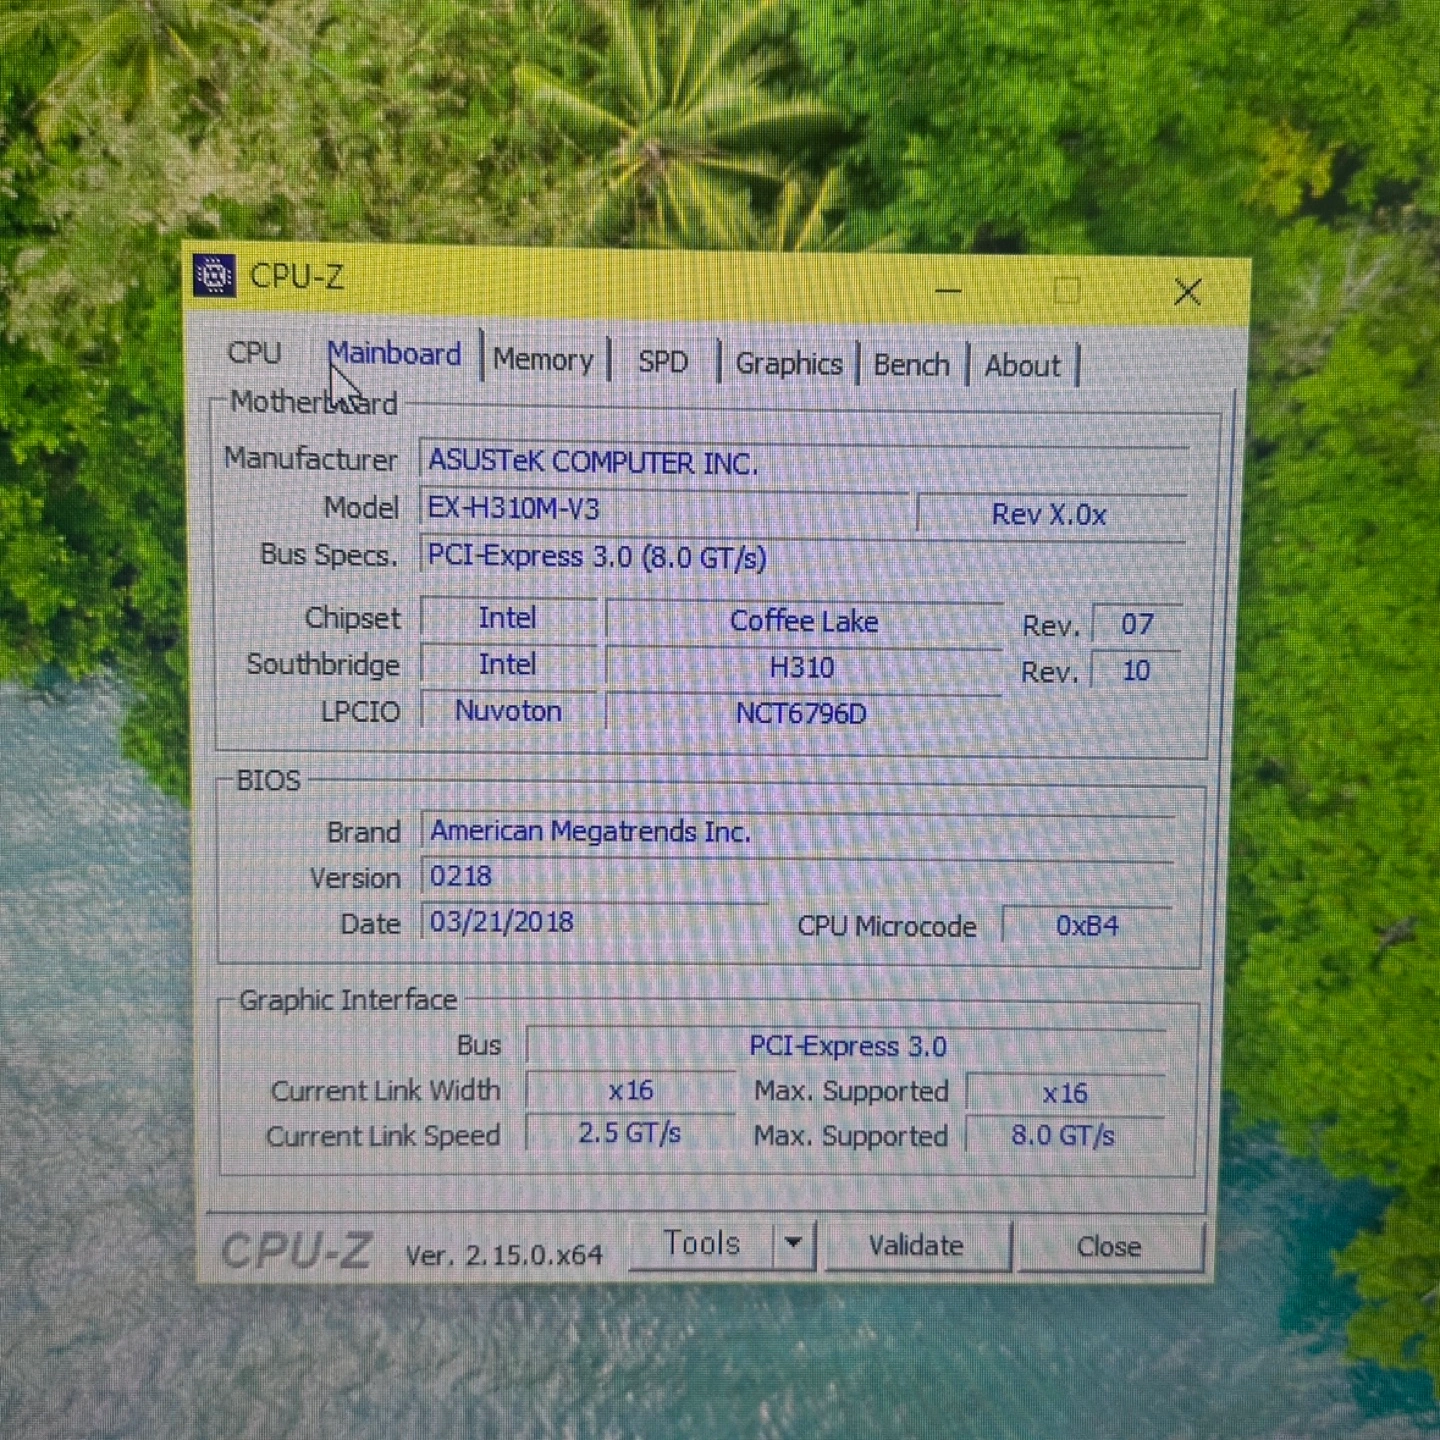Image resolution: width=1440 pixels, height=1440 pixels.
Task: Click the current link width x16
Action: (x=630, y=1090)
